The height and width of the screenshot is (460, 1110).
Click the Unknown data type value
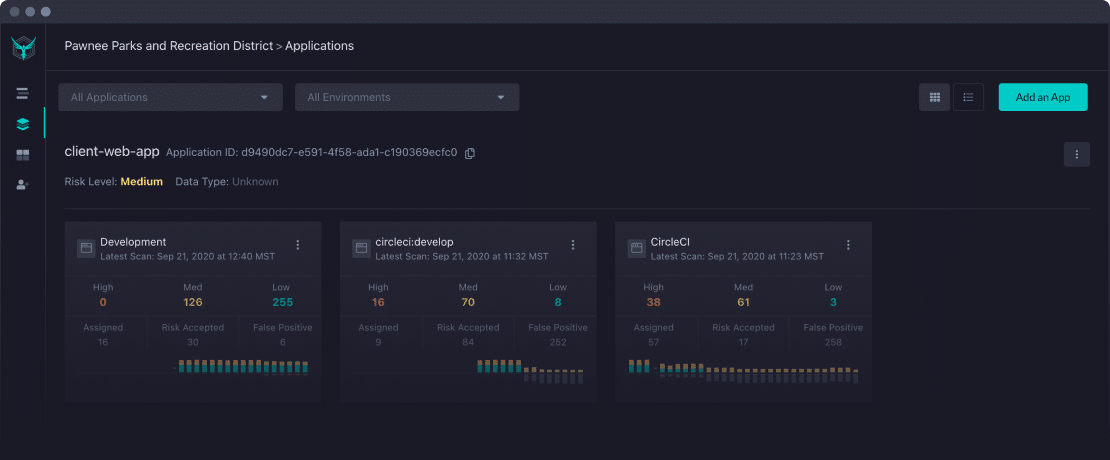(x=256, y=182)
